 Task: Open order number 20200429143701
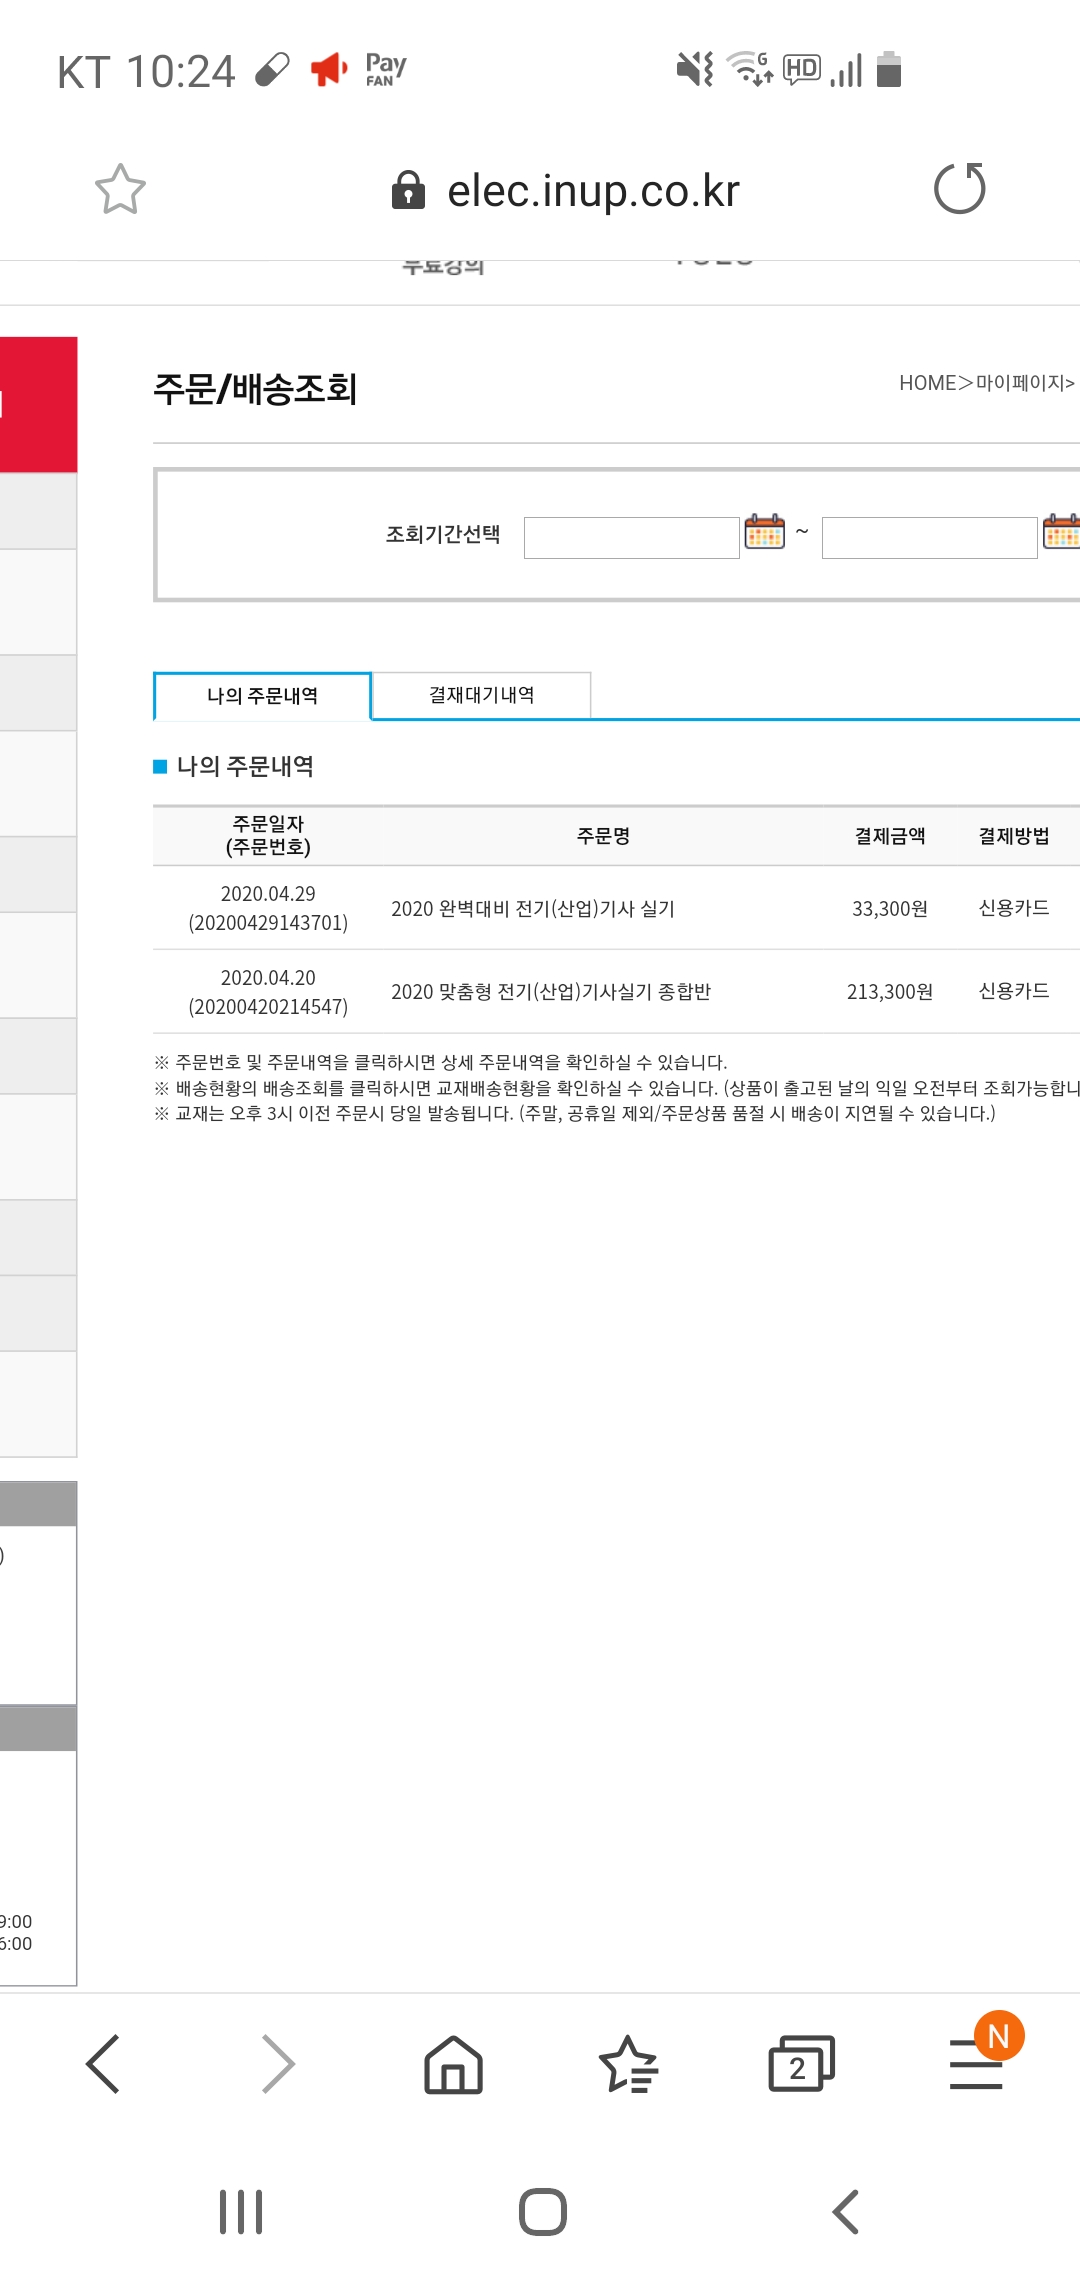click(x=268, y=923)
